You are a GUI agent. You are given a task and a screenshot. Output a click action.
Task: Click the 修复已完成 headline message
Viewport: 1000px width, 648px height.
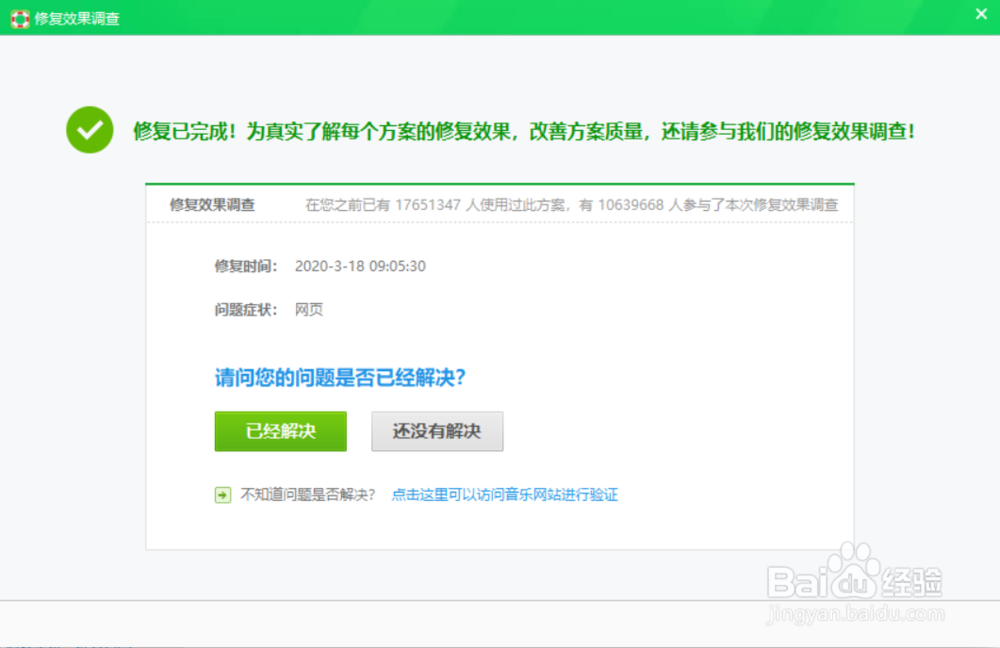pyautogui.click(x=524, y=131)
